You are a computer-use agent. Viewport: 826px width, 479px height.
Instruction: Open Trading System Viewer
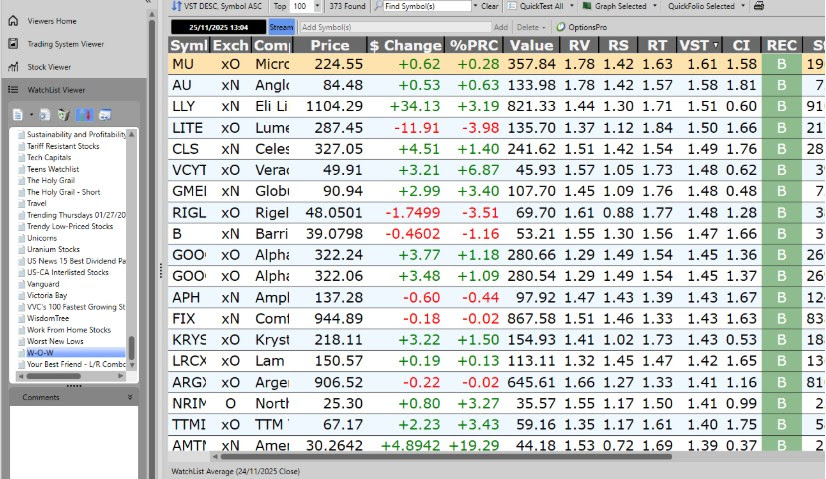pyautogui.click(x=65, y=44)
